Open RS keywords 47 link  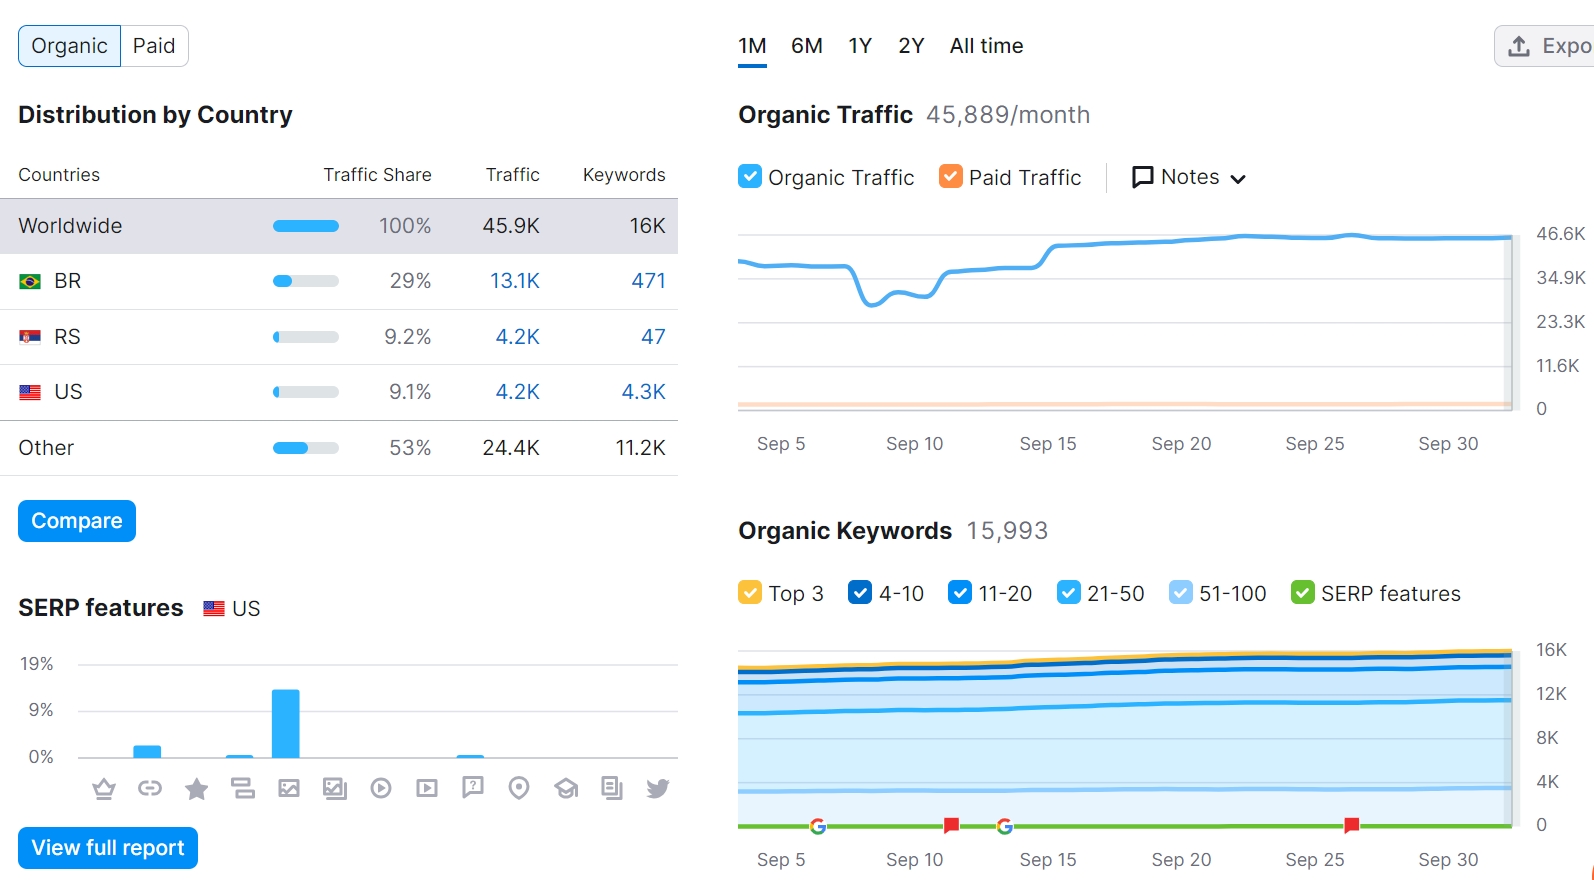653,337
